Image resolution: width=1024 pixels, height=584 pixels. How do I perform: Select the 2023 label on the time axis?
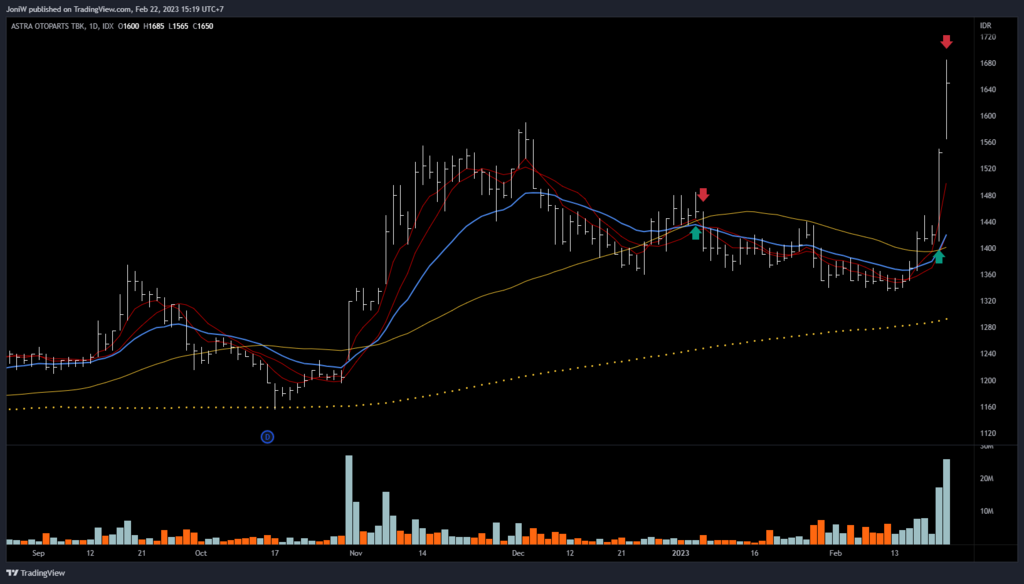pyautogui.click(x=680, y=552)
